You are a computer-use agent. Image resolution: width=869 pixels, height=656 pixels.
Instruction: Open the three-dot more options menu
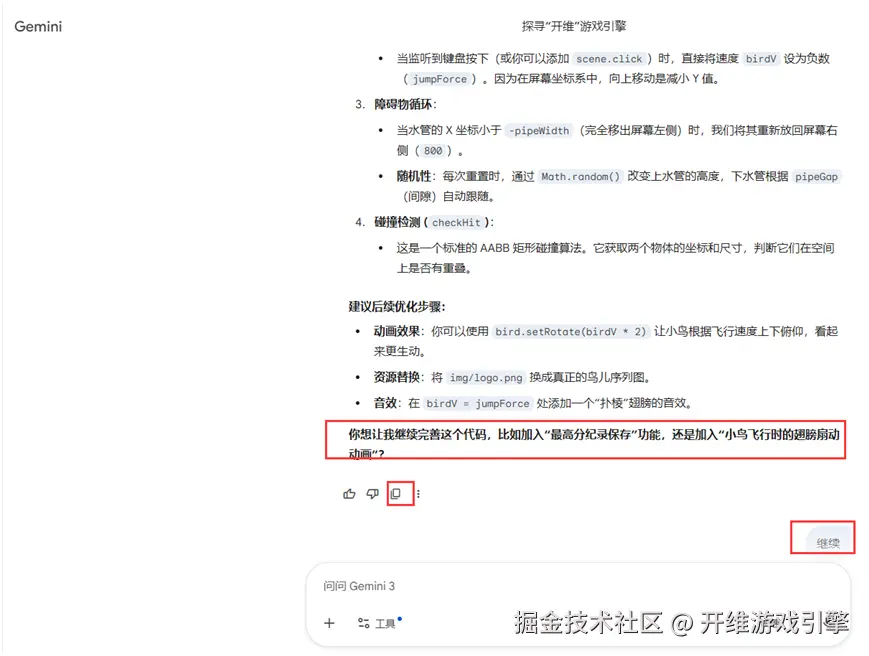419,493
